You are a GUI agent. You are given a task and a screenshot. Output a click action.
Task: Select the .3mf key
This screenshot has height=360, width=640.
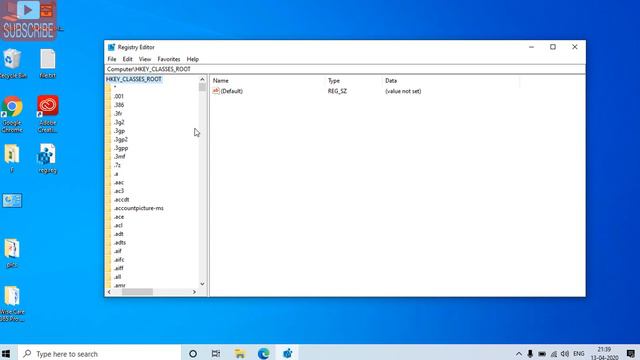pyautogui.click(x=120, y=156)
